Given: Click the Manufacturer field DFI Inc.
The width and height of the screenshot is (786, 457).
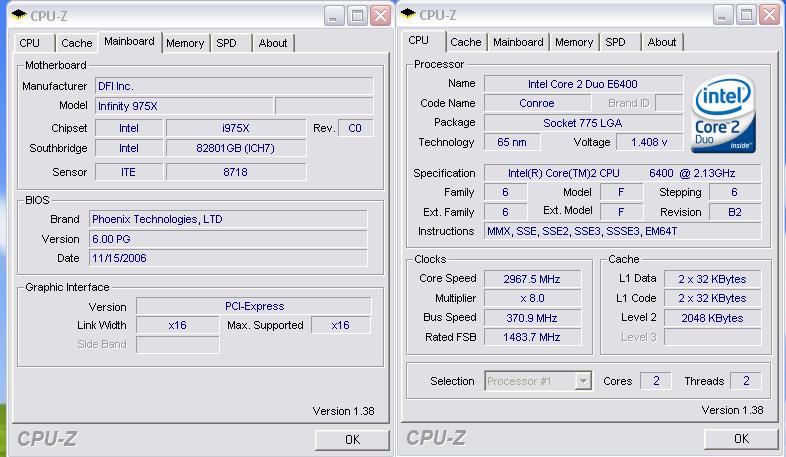Looking at the screenshot, I should (x=234, y=86).
